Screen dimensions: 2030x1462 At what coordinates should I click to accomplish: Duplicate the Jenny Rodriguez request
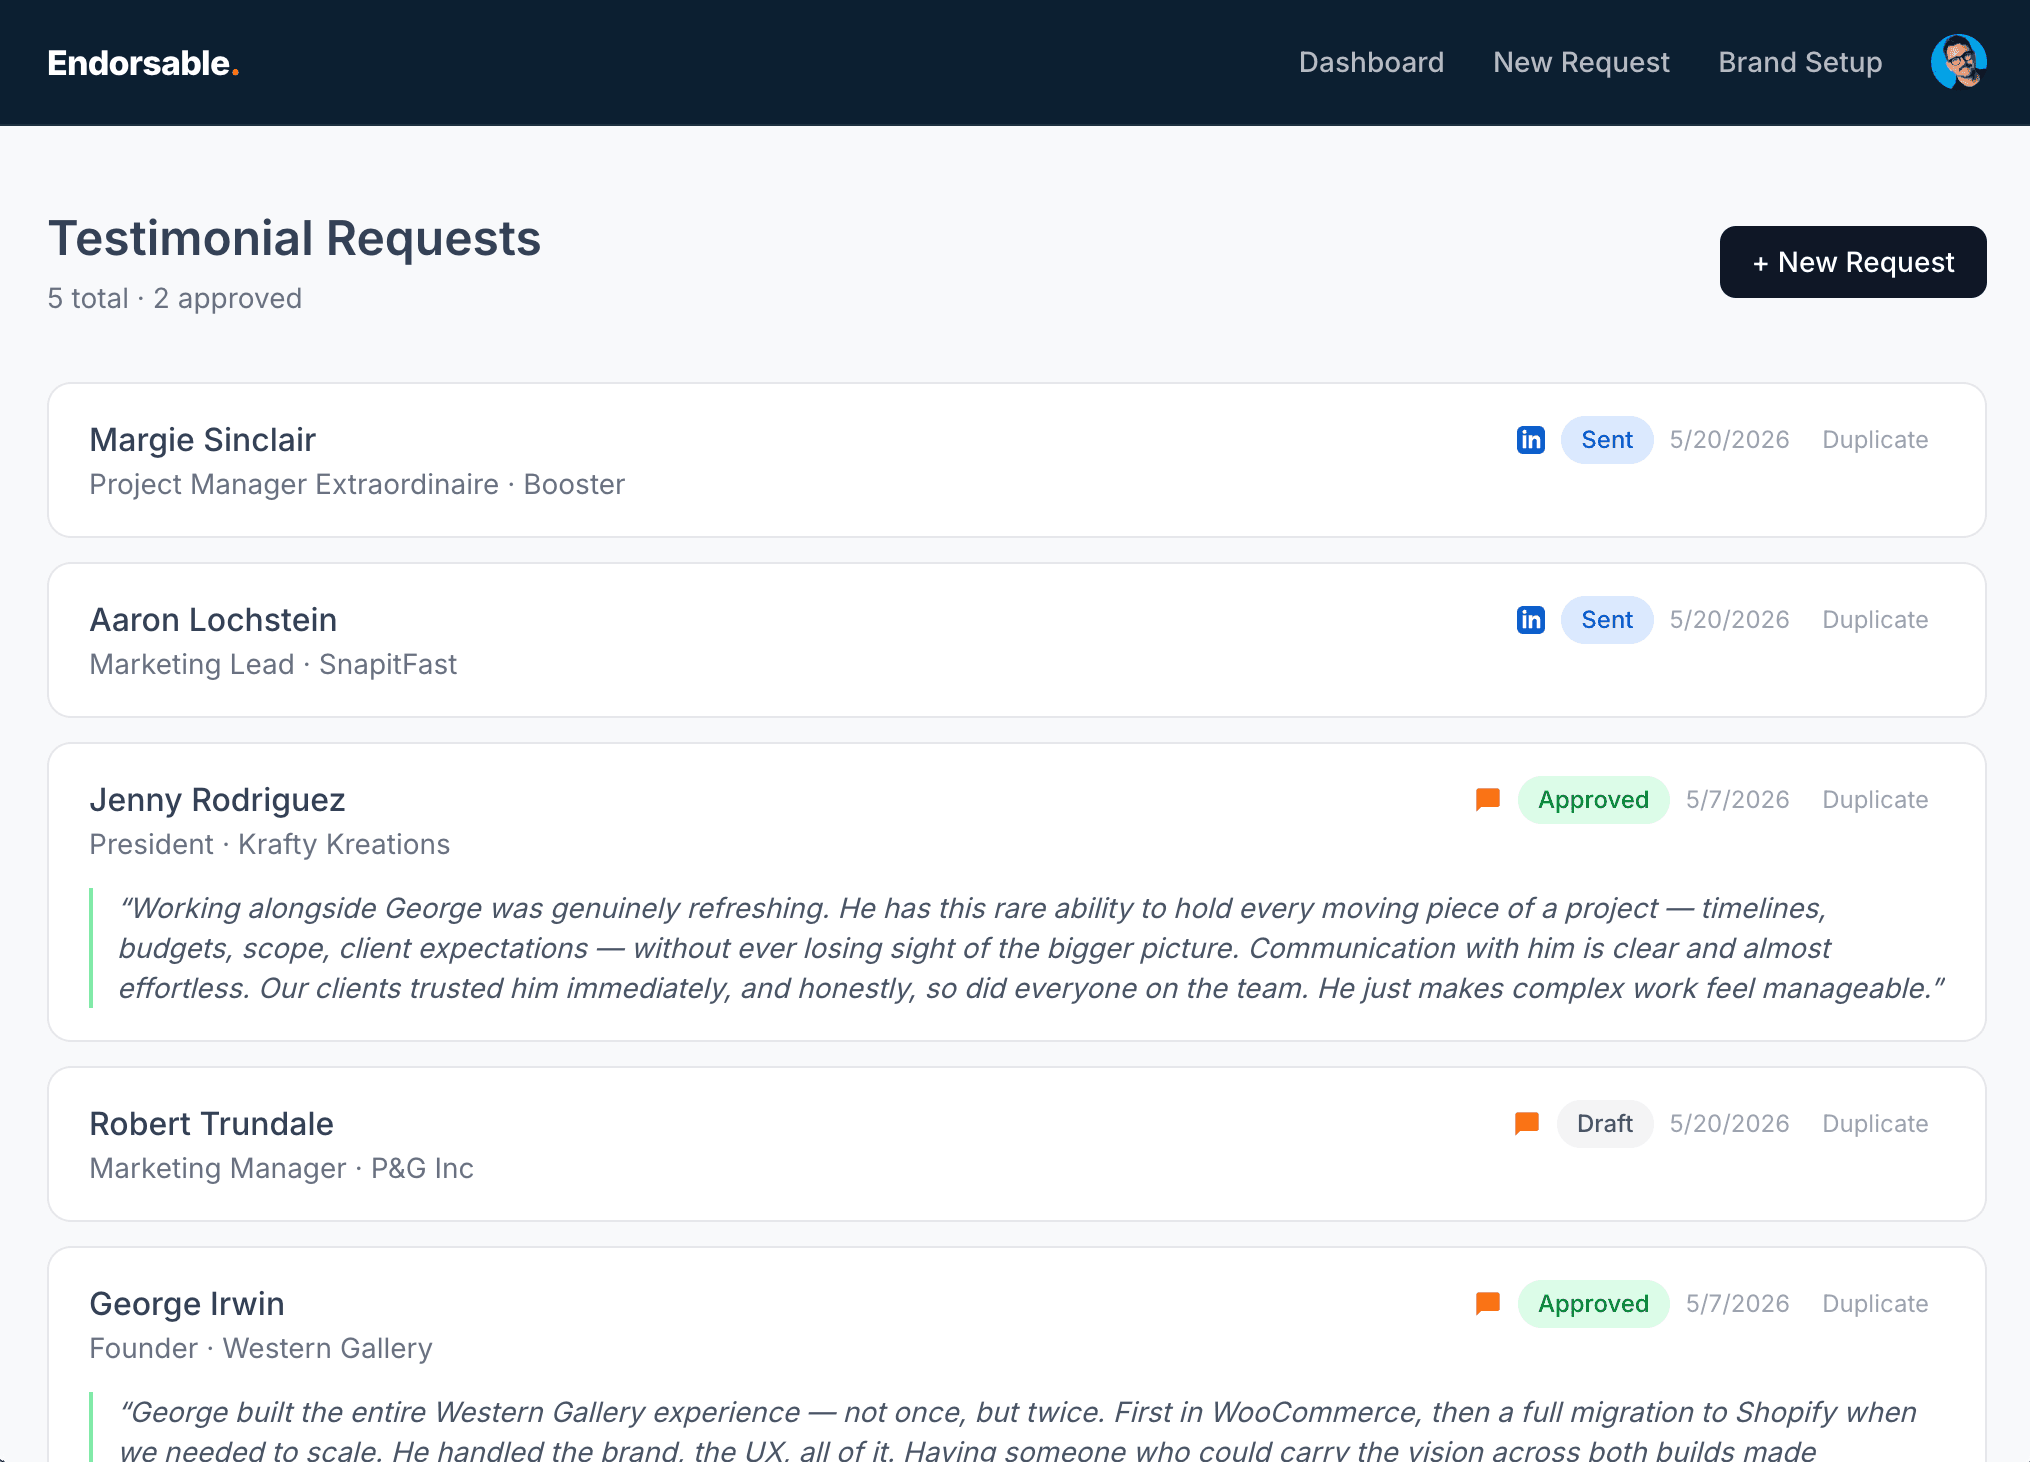point(1875,800)
